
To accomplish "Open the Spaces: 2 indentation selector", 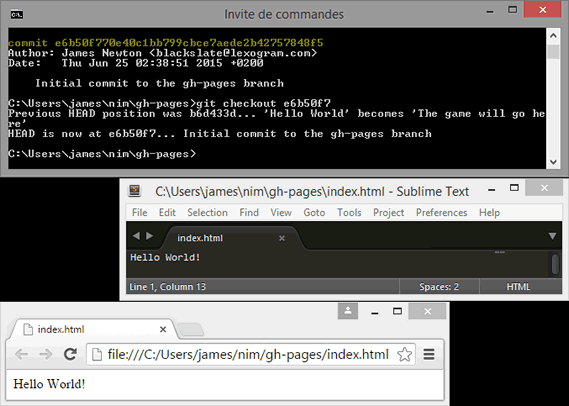I will pos(439,287).
